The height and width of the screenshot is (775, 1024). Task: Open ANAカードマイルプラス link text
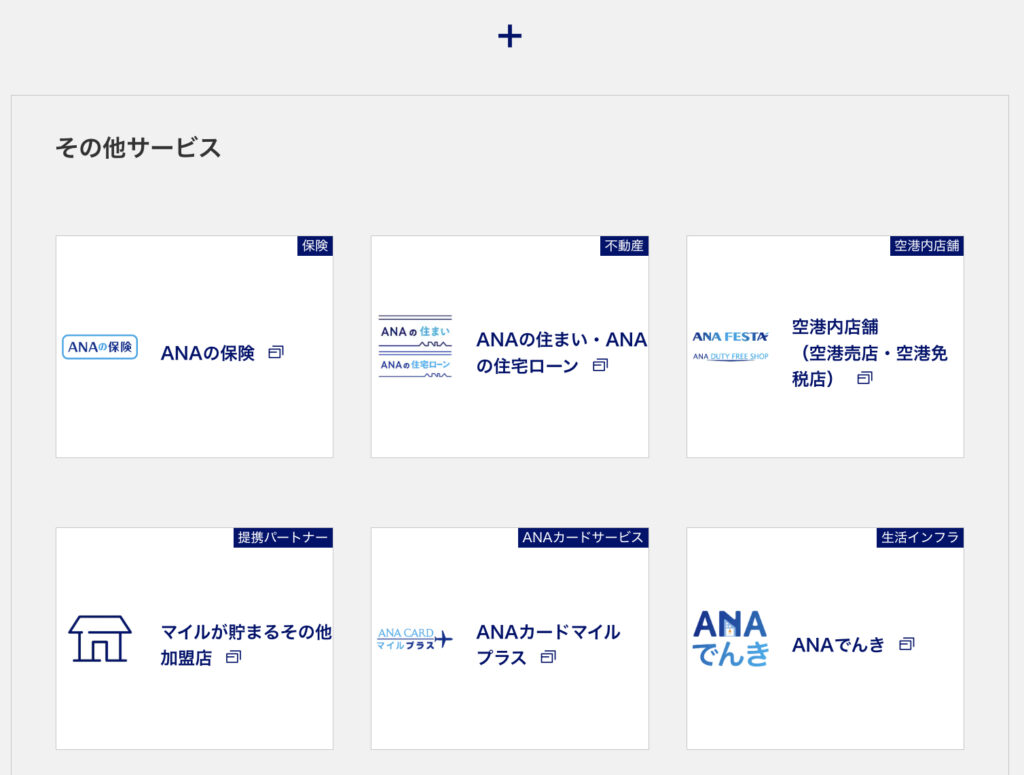[x=547, y=644]
